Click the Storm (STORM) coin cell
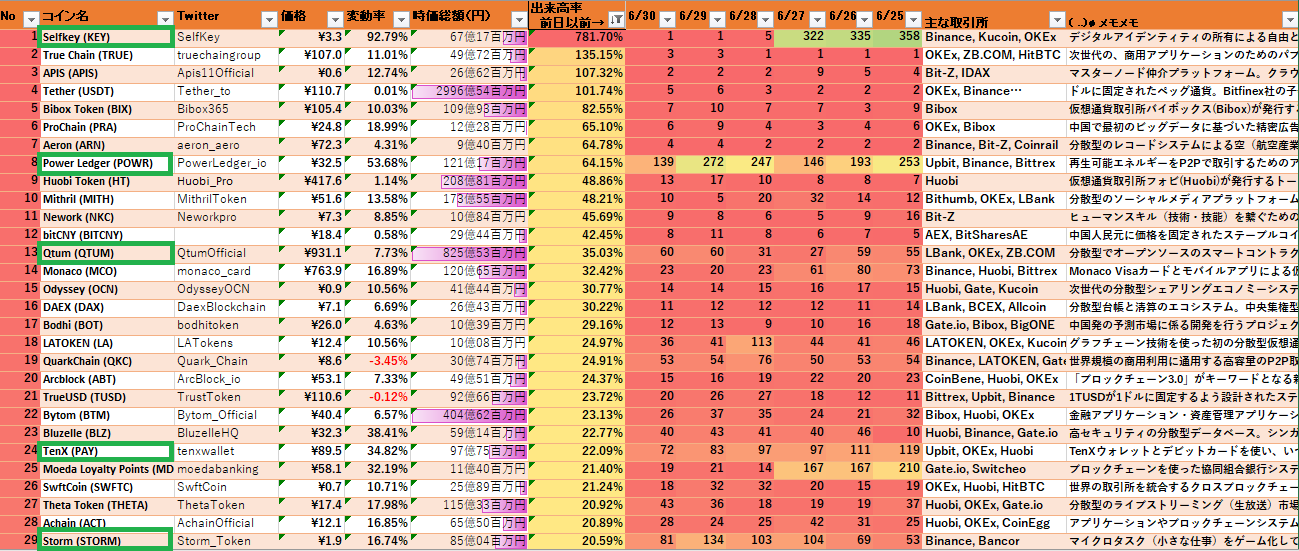Screen dimensions: 1299x551 click(x=104, y=541)
